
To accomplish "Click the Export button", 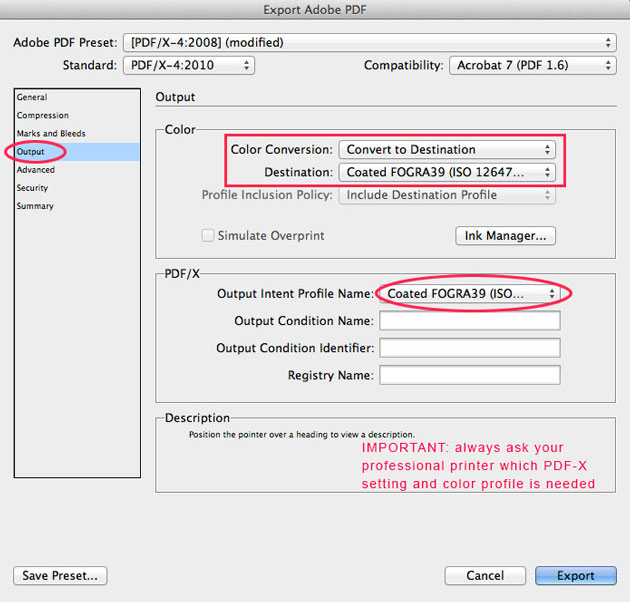I will click(576, 576).
